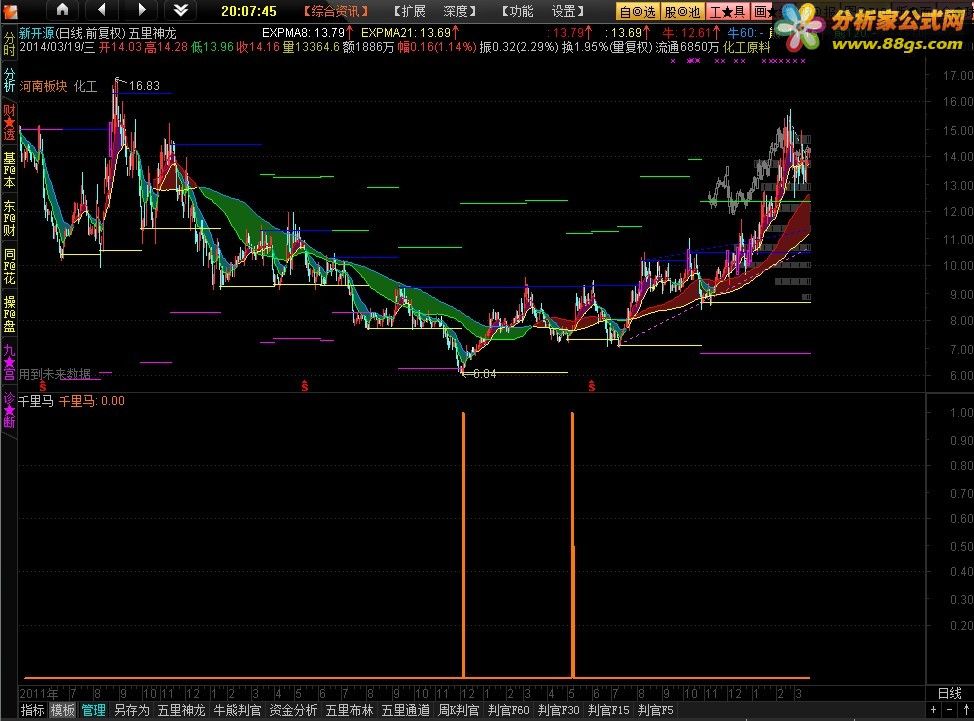Screen dimensions: 974x721
Task: Switch to the 五里神龙 template
Action: (x=181, y=710)
